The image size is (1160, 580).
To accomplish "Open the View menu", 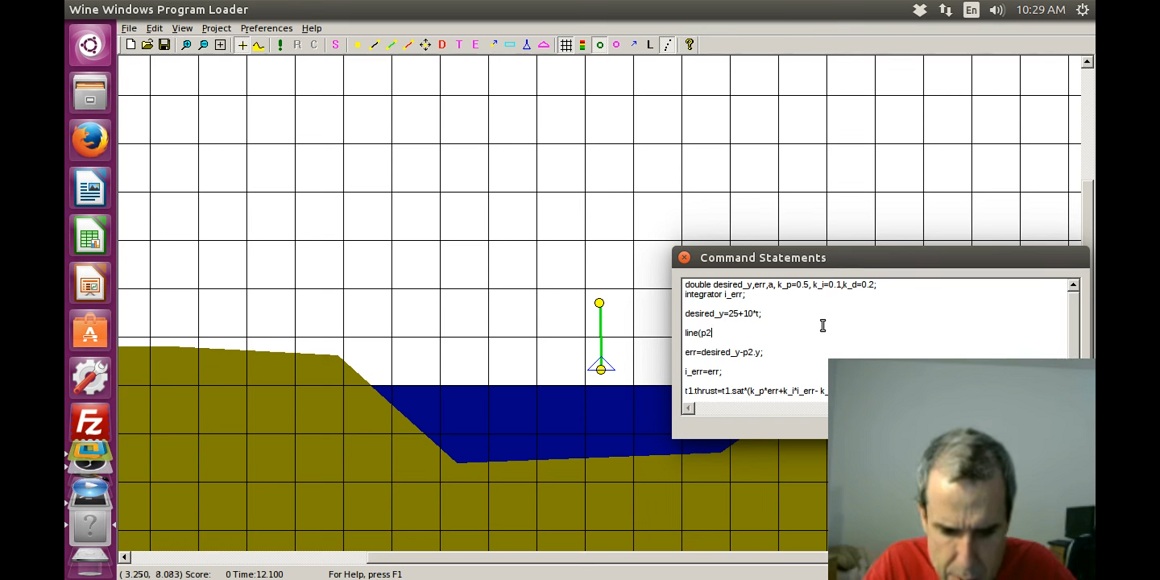I will pyautogui.click(x=182, y=28).
